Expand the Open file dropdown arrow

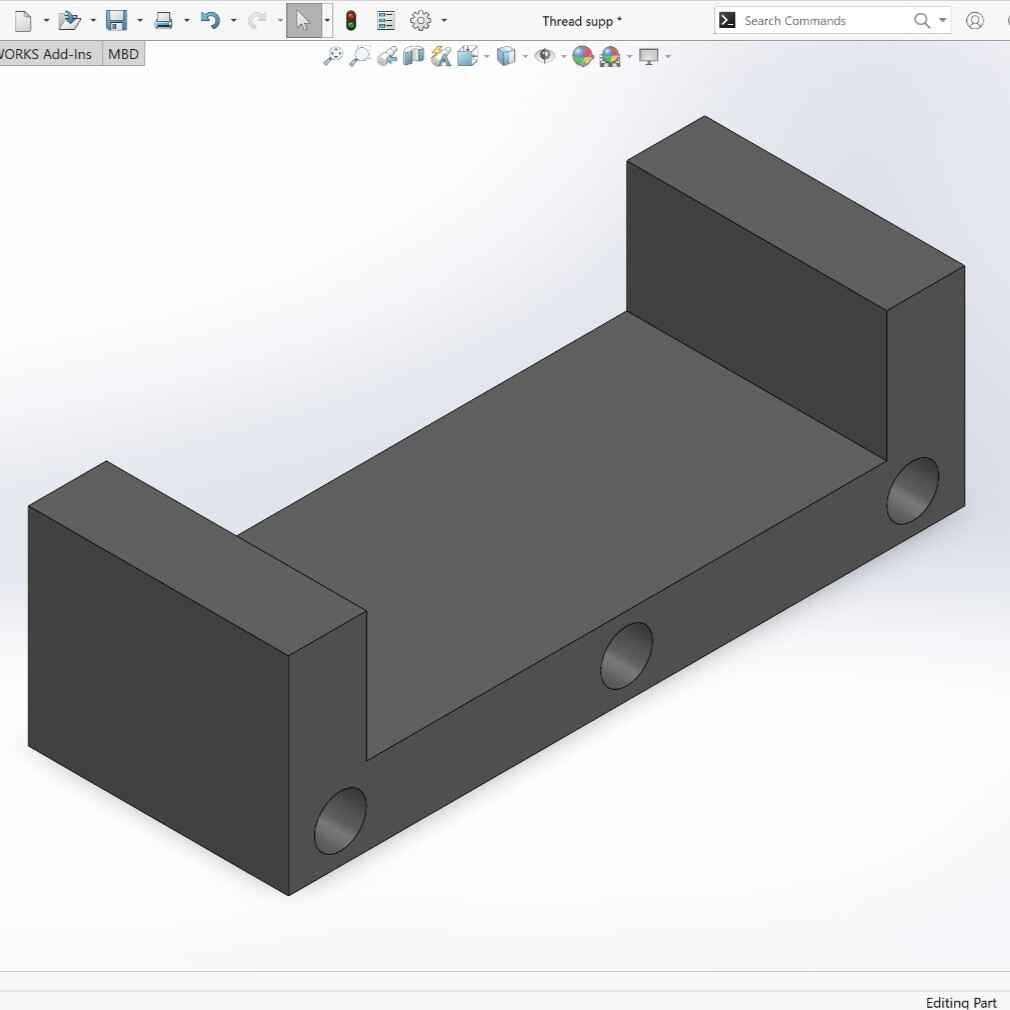[x=93, y=21]
